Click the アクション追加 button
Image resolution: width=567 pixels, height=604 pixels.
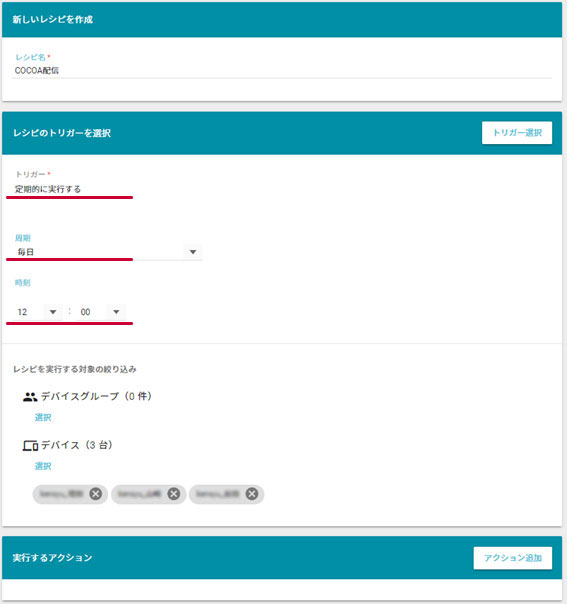click(513, 558)
